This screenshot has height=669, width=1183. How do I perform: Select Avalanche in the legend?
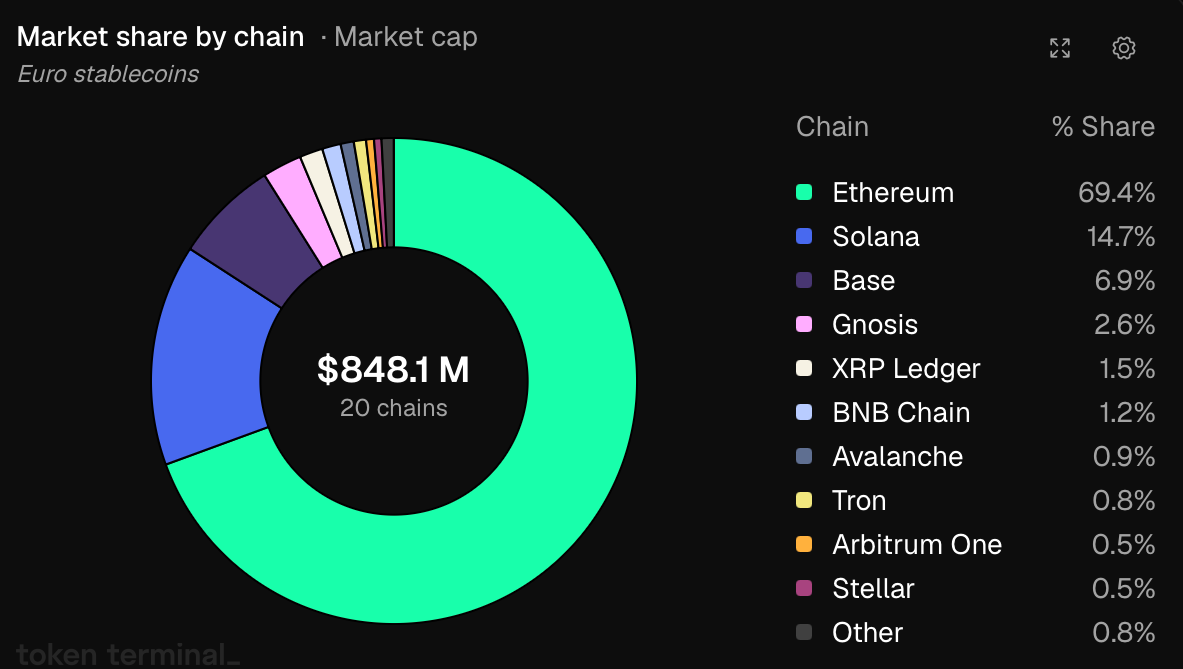click(x=976, y=456)
